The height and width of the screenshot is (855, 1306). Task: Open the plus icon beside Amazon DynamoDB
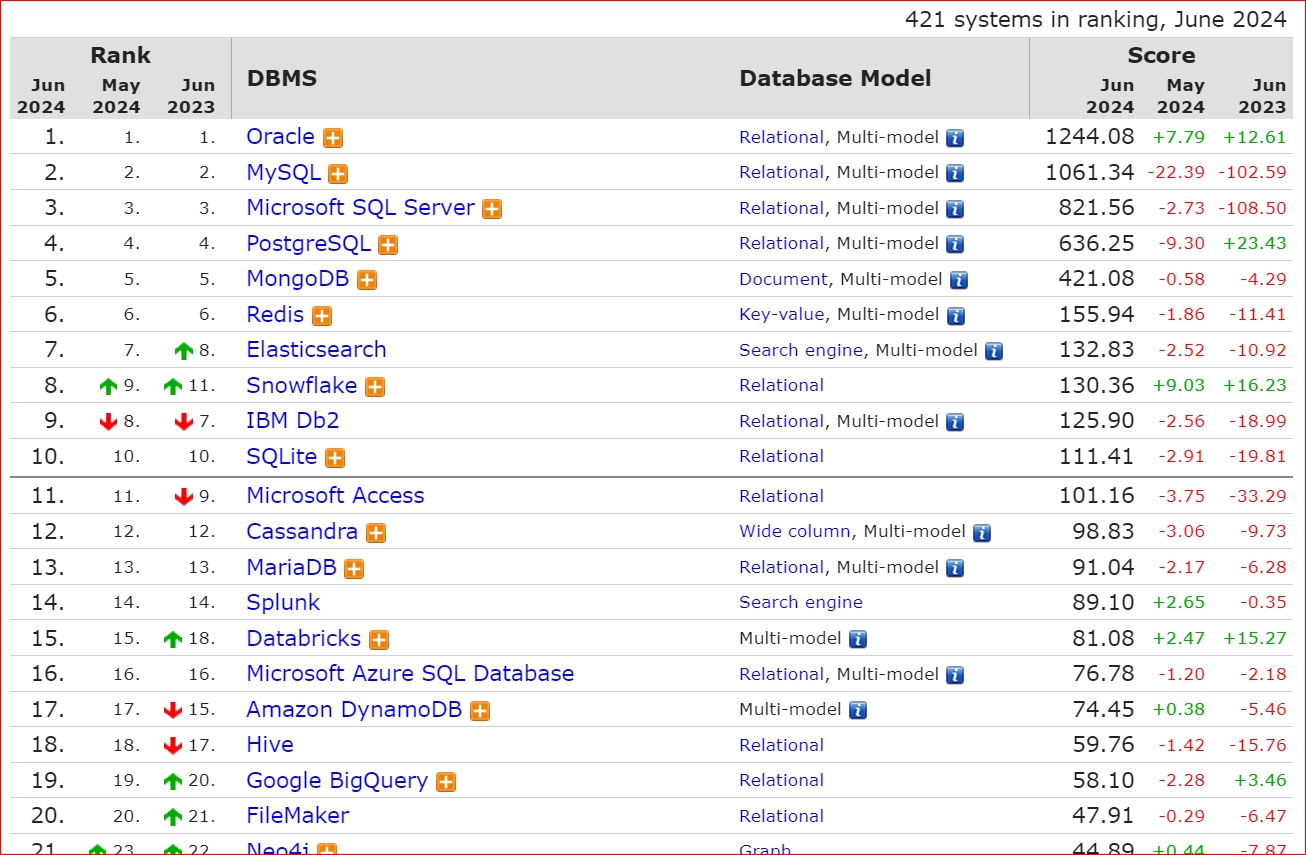pyautogui.click(x=480, y=711)
